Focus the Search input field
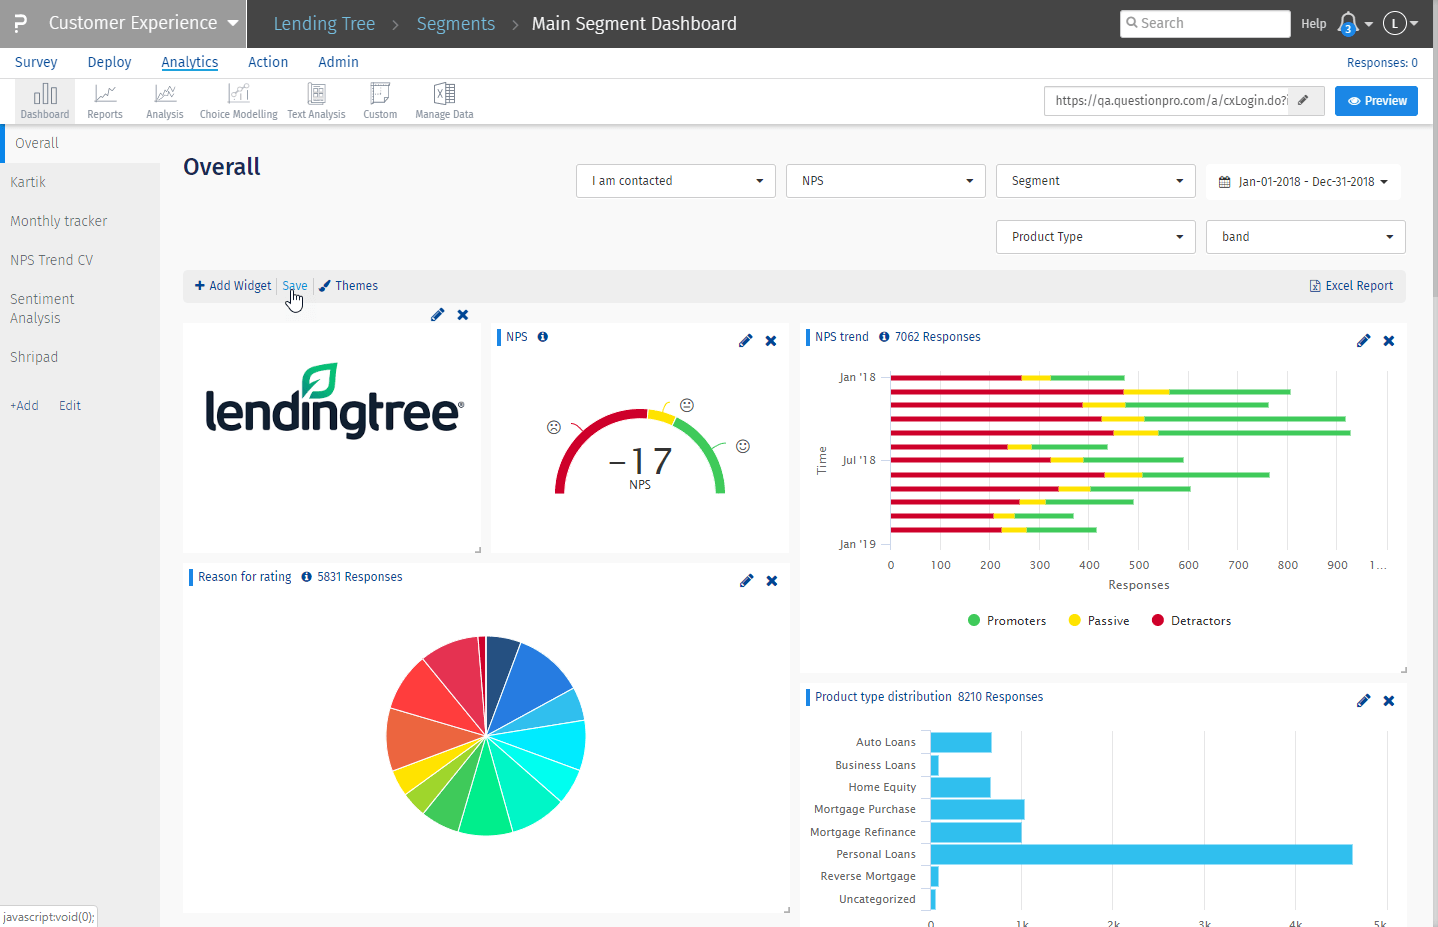Viewport: 1438px width, 927px height. click(1205, 23)
